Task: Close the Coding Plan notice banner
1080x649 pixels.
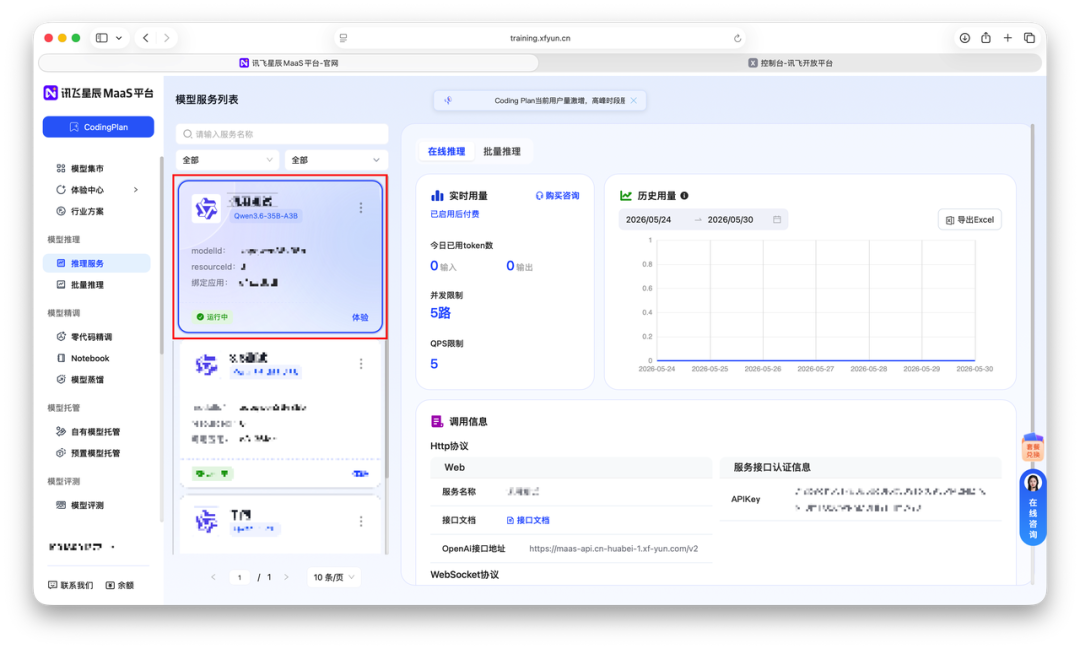Action: pyautogui.click(x=634, y=101)
